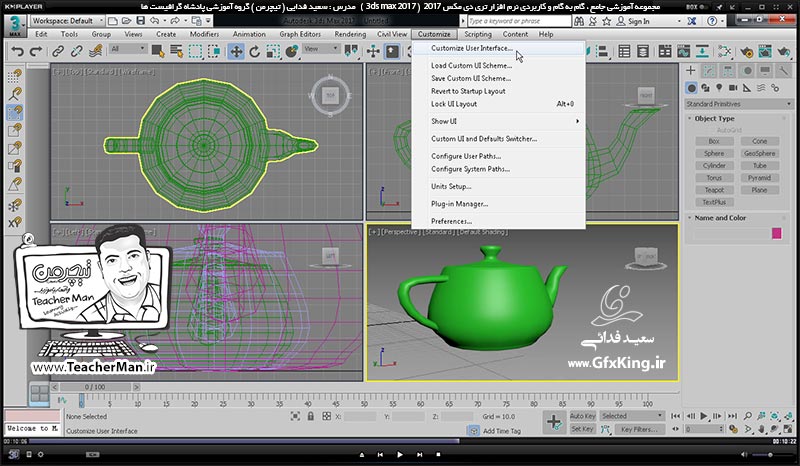Switch to the Modify panel icon
Image resolution: width=800 pixels, height=466 pixels.
pyautogui.click(x=709, y=70)
